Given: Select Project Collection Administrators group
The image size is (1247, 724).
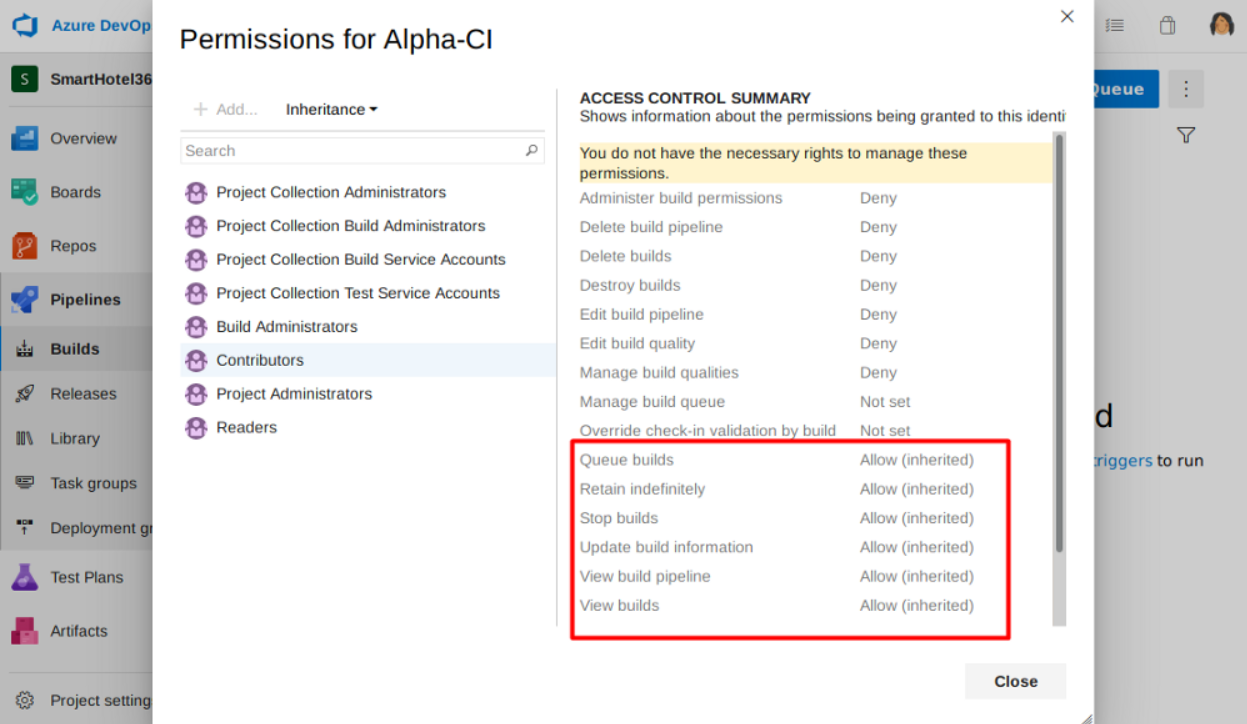Looking at the screenshot, I should (331, 192).
